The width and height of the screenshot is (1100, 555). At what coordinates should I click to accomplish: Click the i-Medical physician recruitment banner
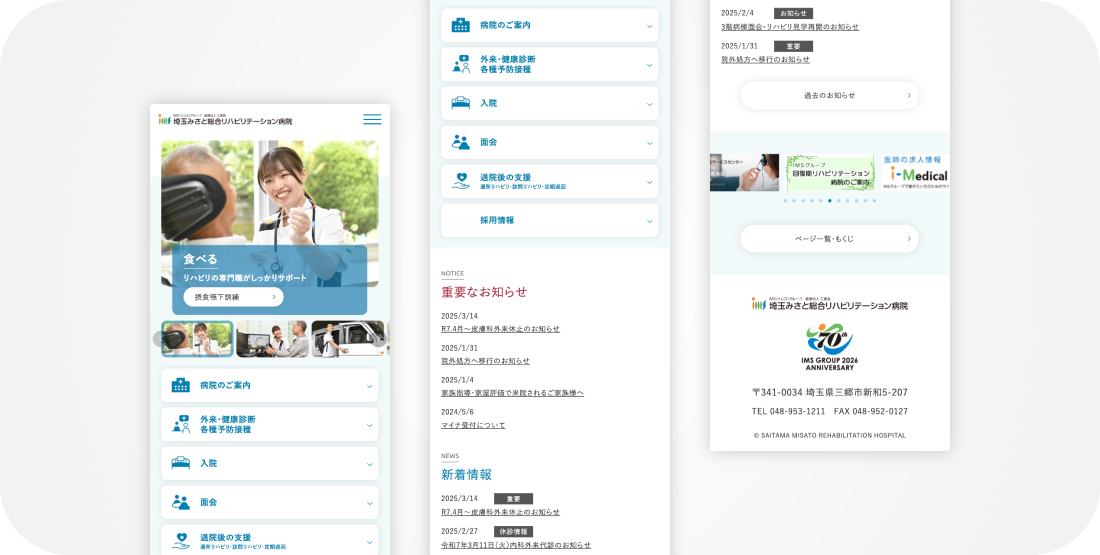(915, 173)
